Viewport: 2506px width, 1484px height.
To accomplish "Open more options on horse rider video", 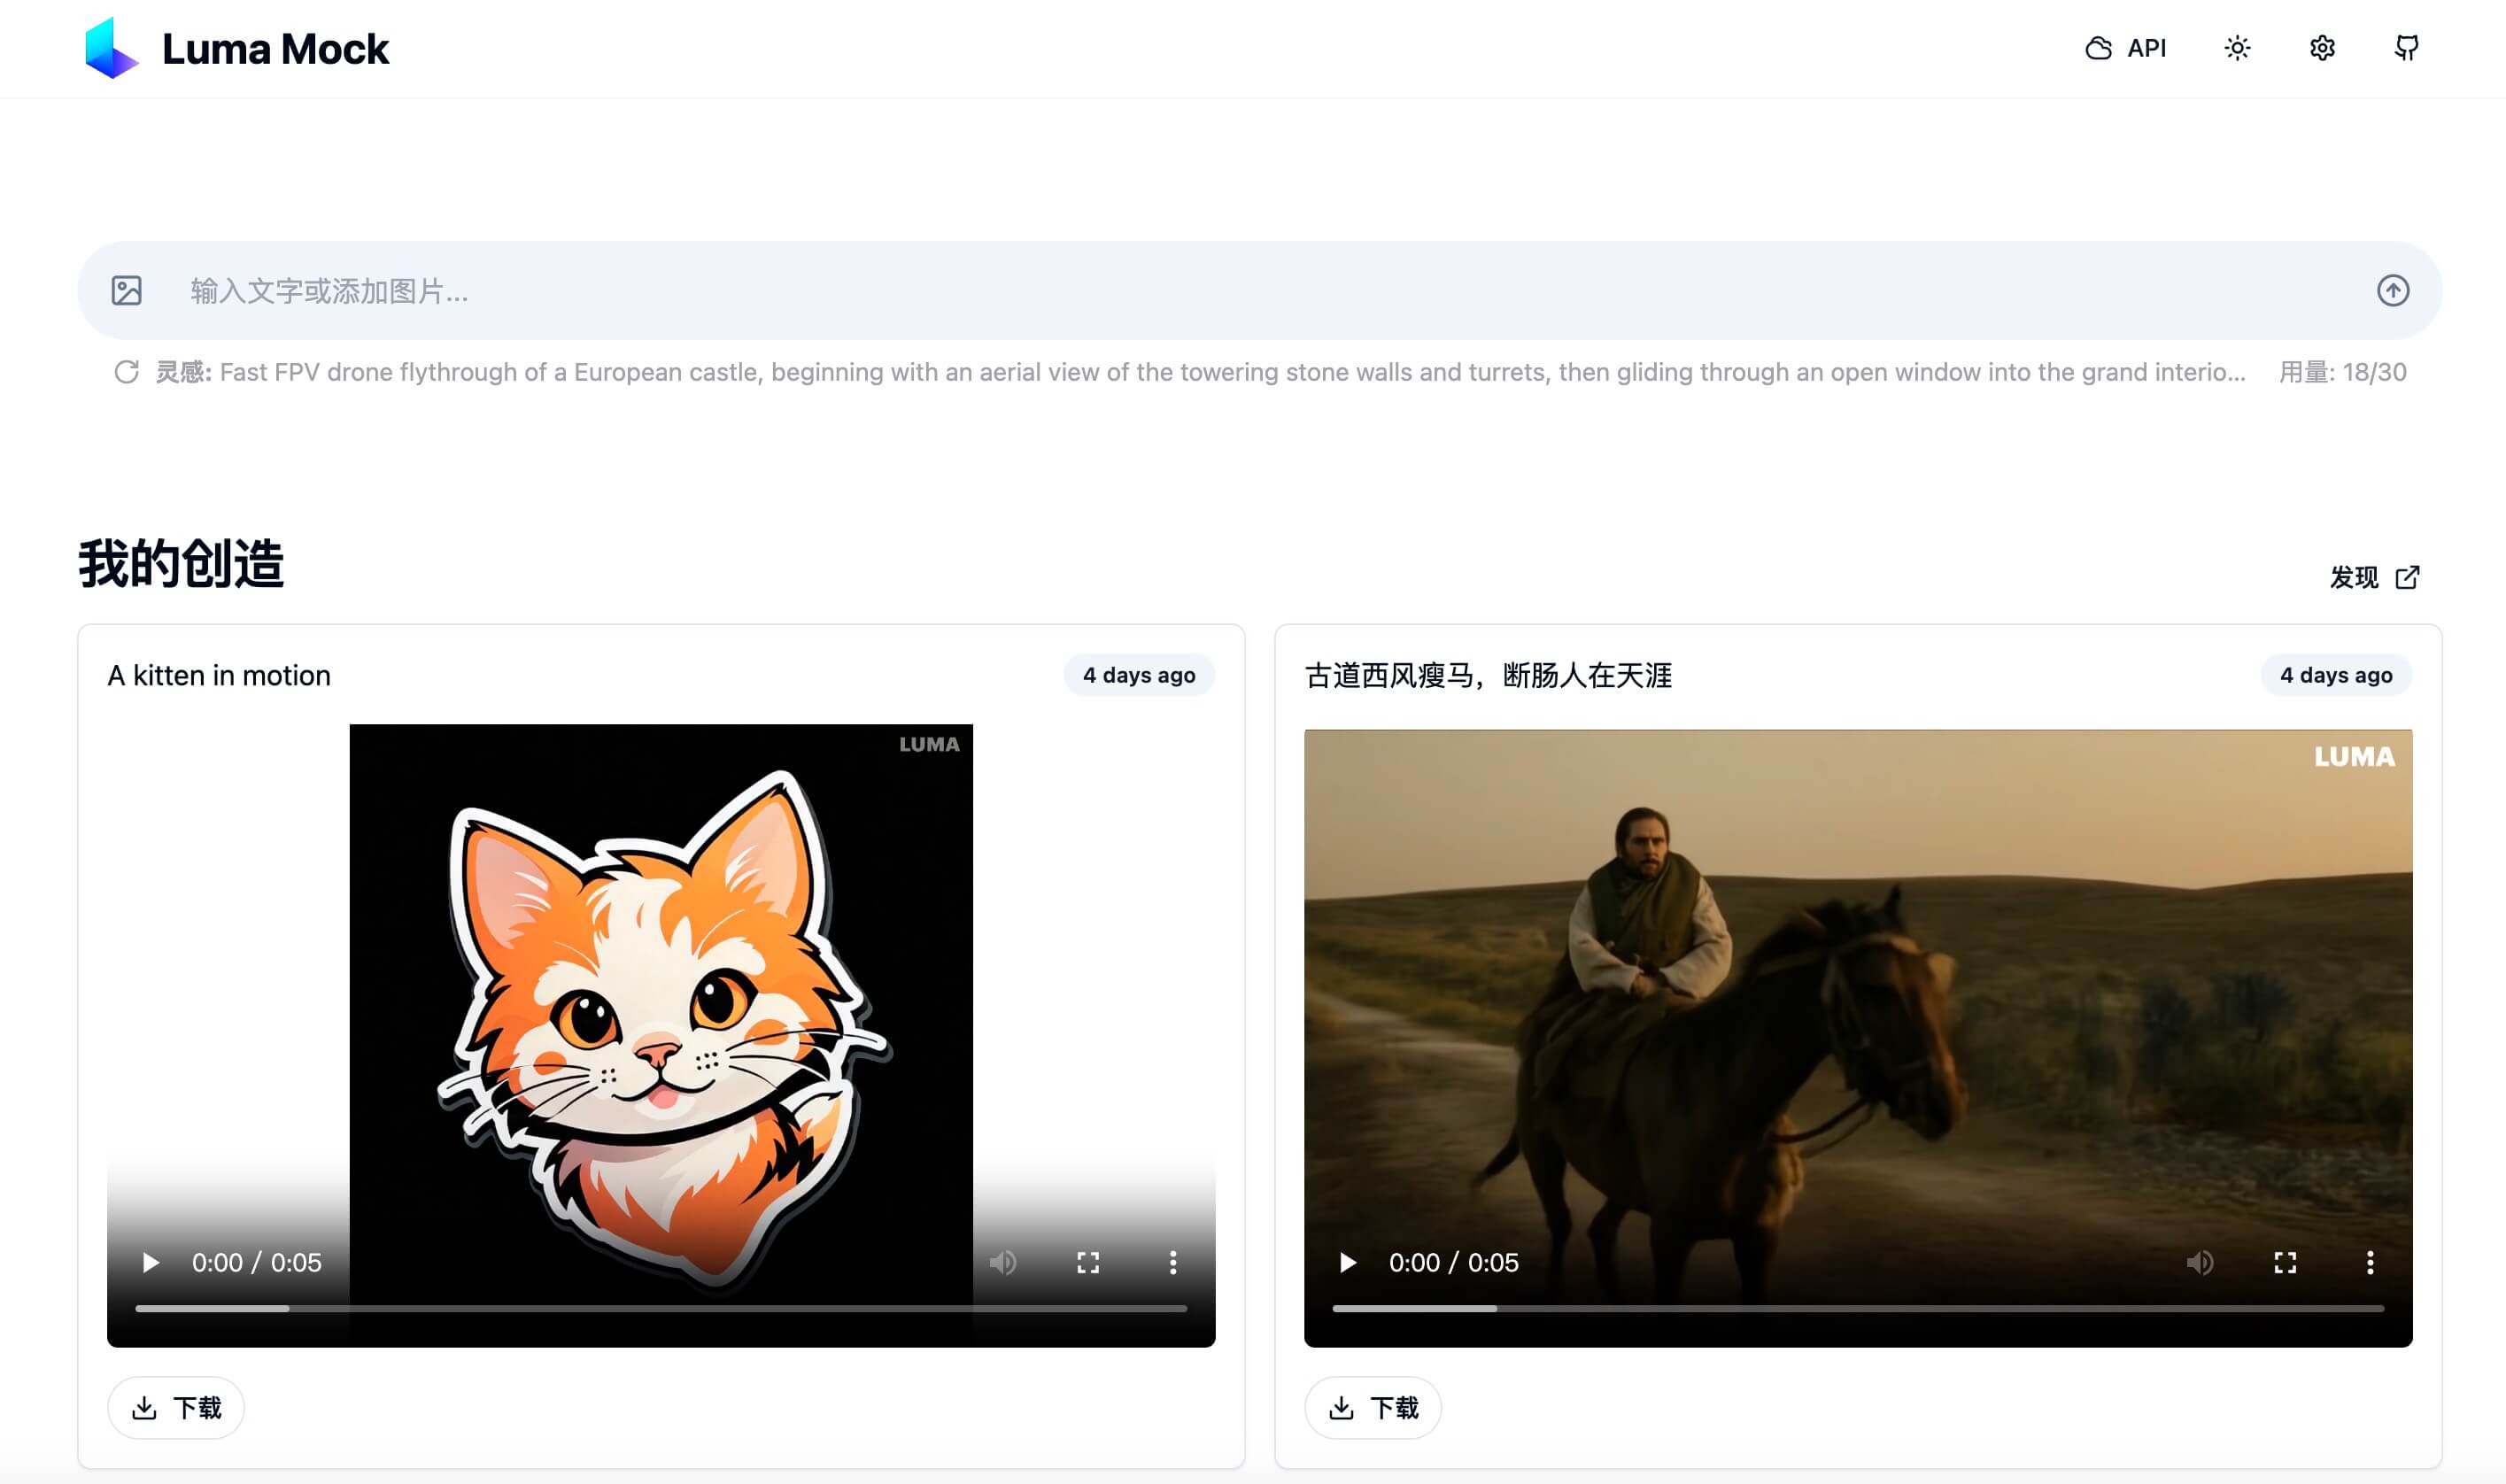I will tap(2370, 1262).
